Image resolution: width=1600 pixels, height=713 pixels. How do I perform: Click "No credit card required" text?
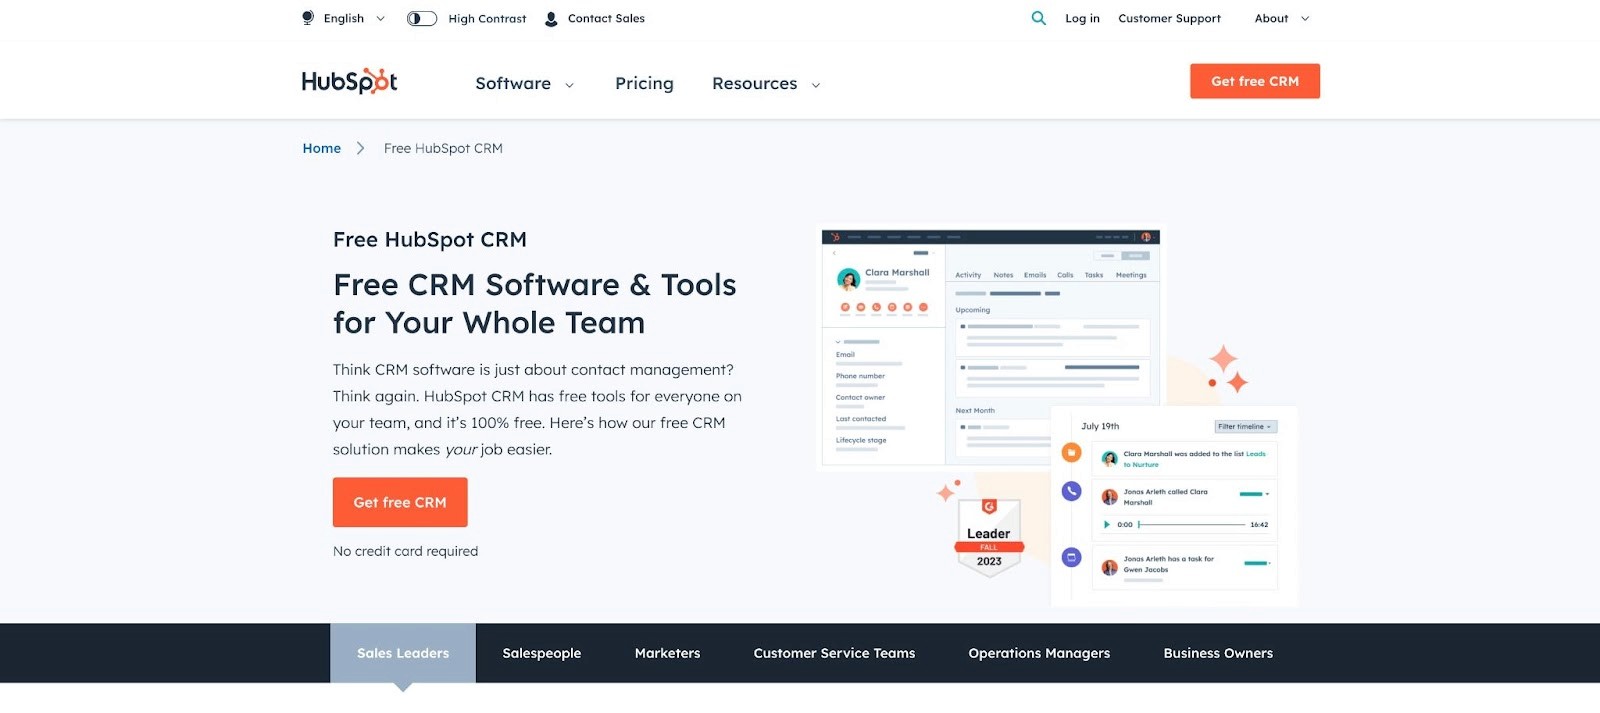click(405, 551)
